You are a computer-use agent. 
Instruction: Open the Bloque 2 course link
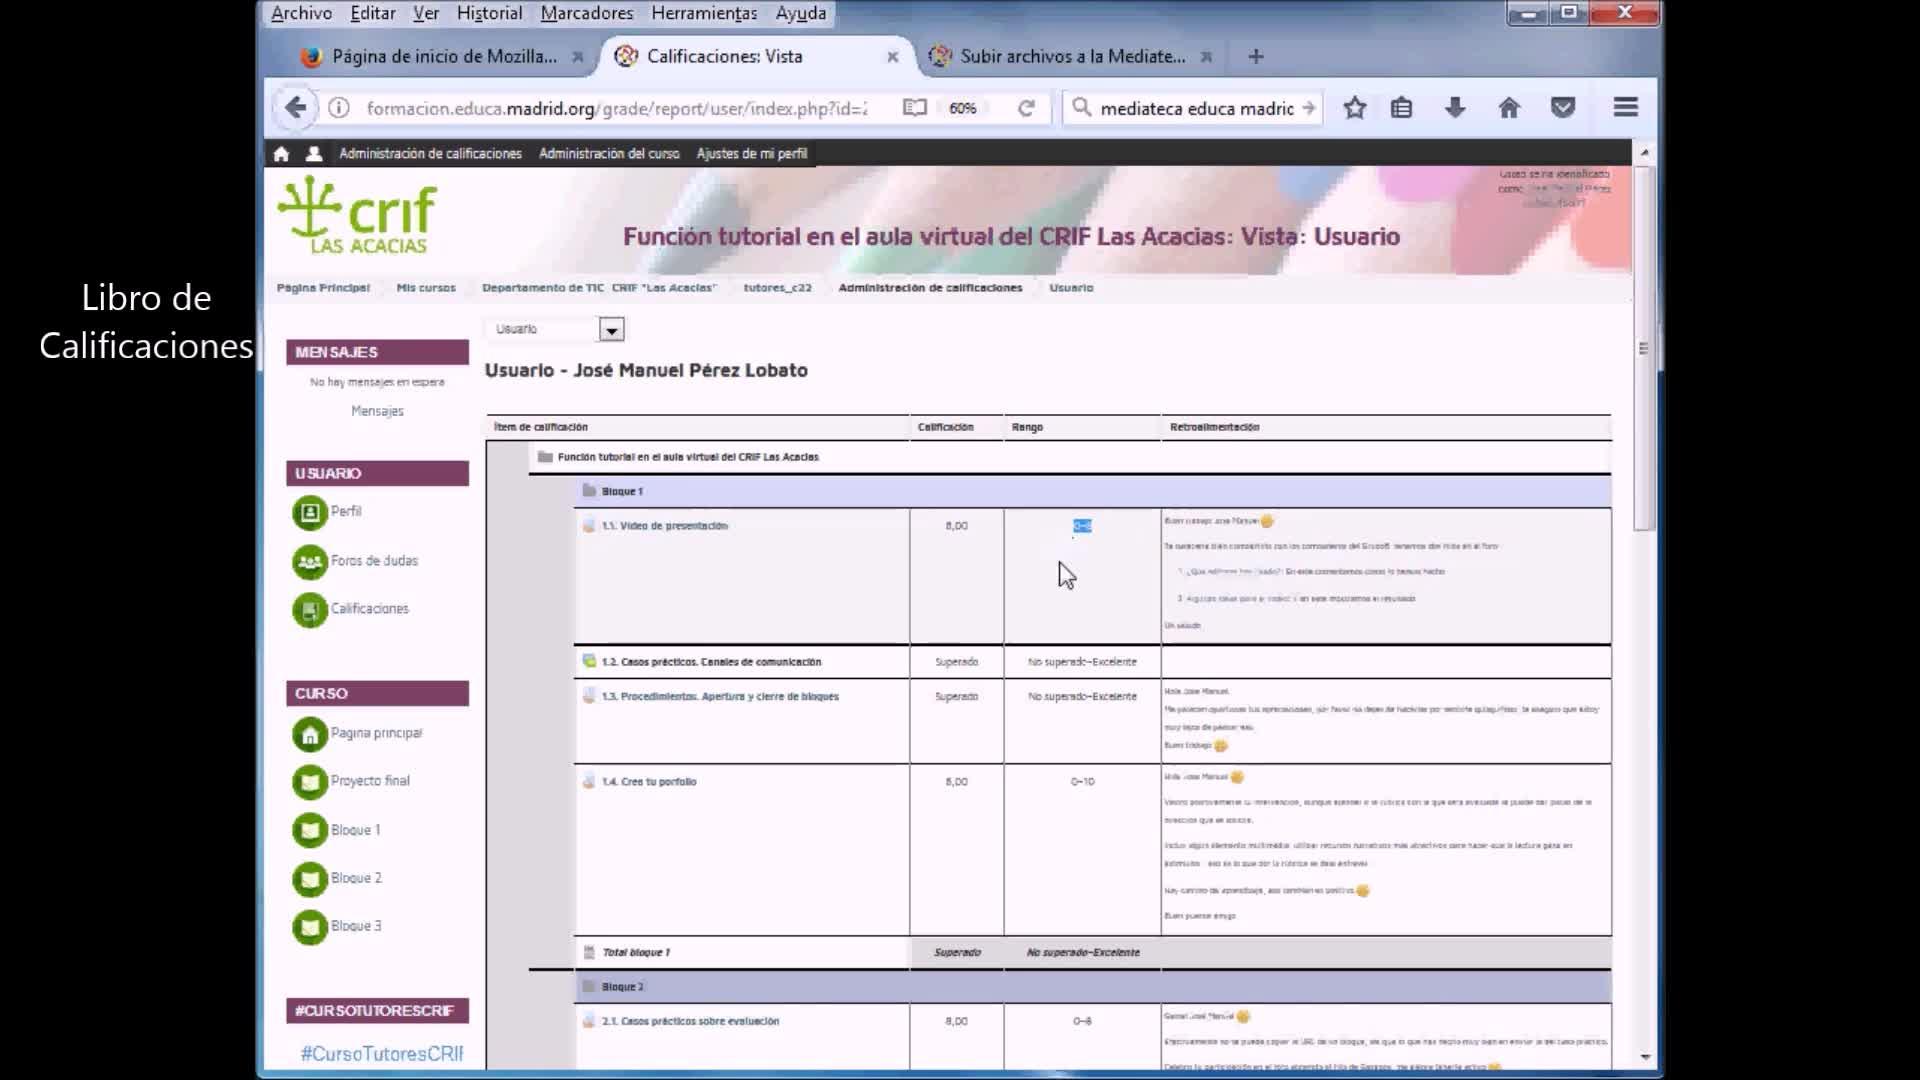[x=356, y=878]
